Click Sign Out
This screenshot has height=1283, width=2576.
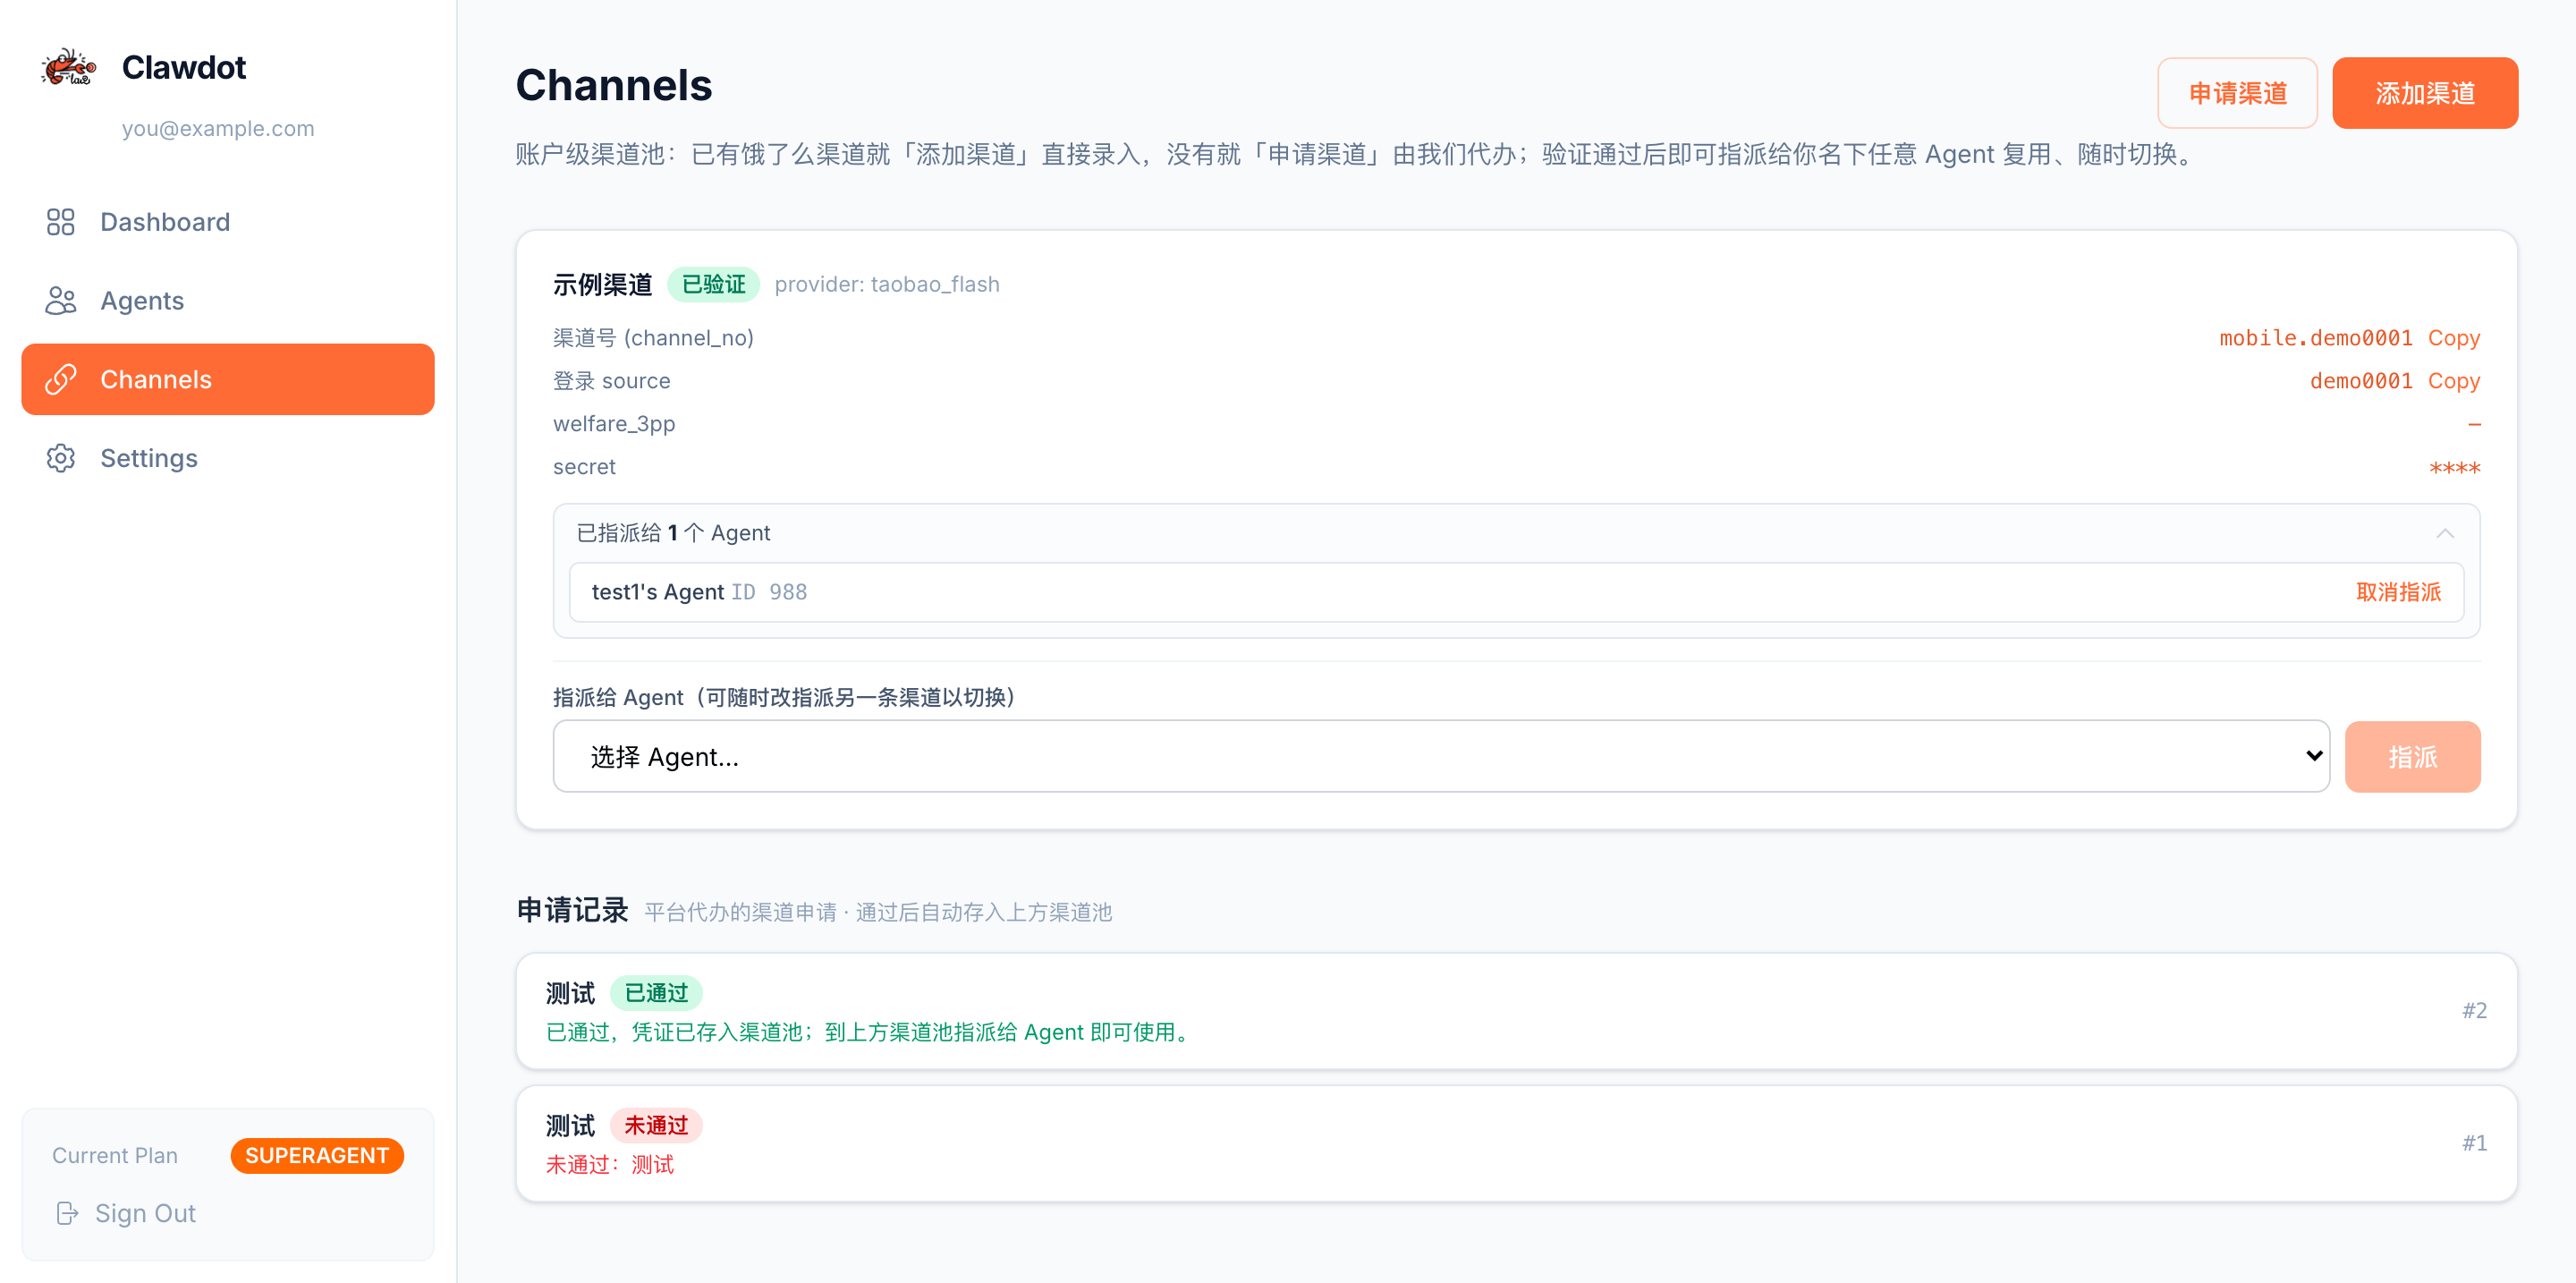coord(127,1213)
